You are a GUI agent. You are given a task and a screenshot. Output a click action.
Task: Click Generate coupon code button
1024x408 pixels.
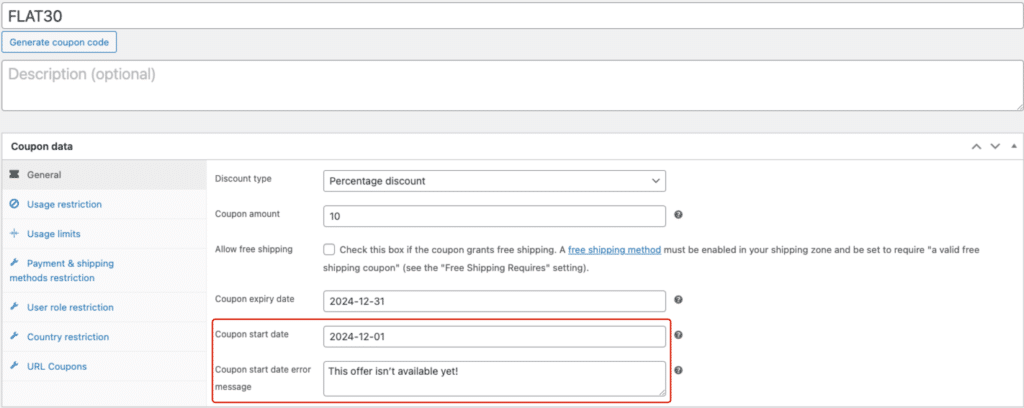59,42
